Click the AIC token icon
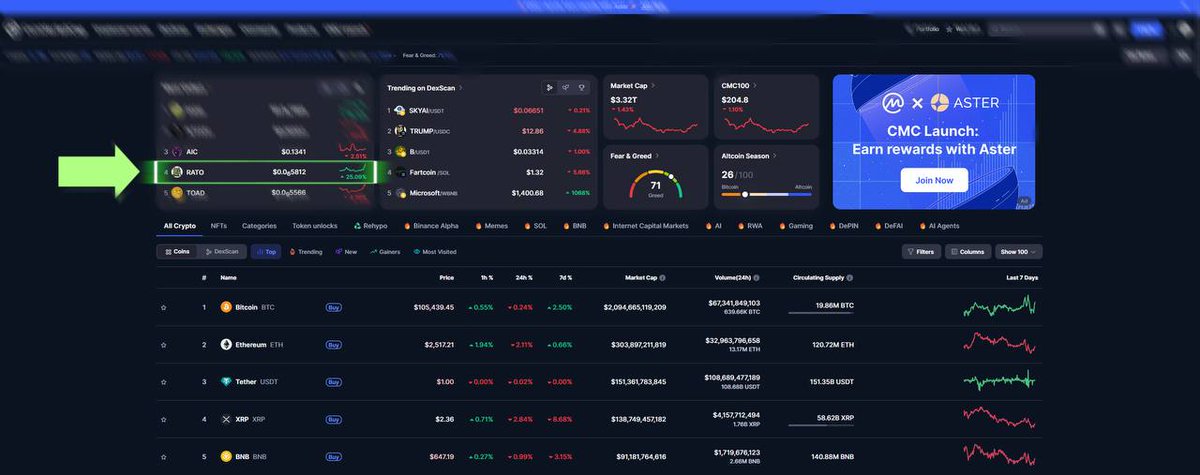 click(177, 152)
